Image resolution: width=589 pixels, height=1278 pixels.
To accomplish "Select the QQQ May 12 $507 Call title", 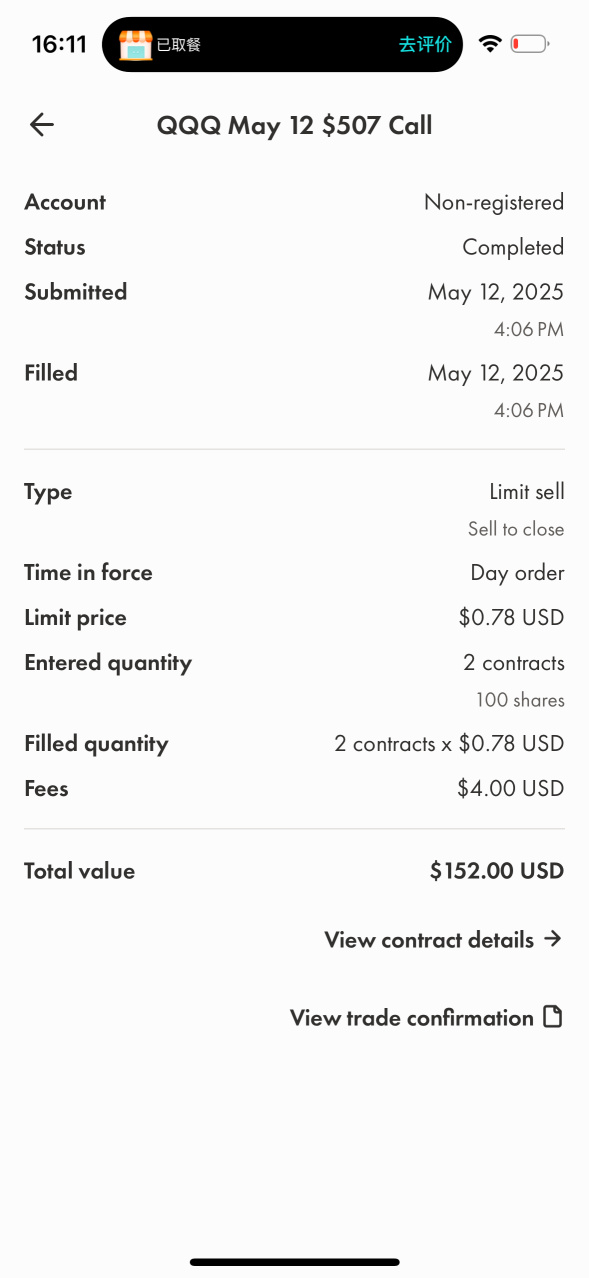I will click(x=294, y=125).
